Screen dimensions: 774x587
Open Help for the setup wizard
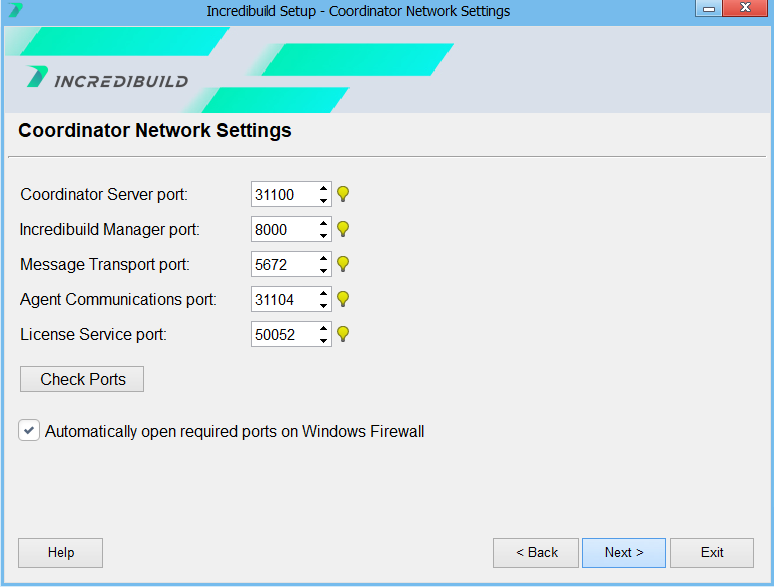point(61,553)
